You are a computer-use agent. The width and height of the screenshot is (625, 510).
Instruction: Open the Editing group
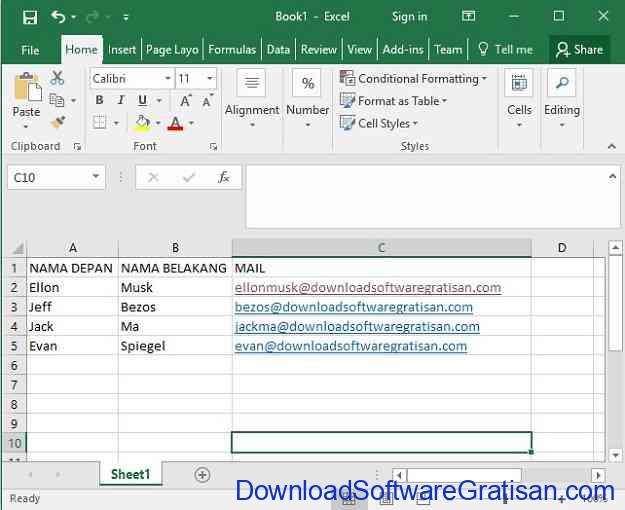coord(562,98)
